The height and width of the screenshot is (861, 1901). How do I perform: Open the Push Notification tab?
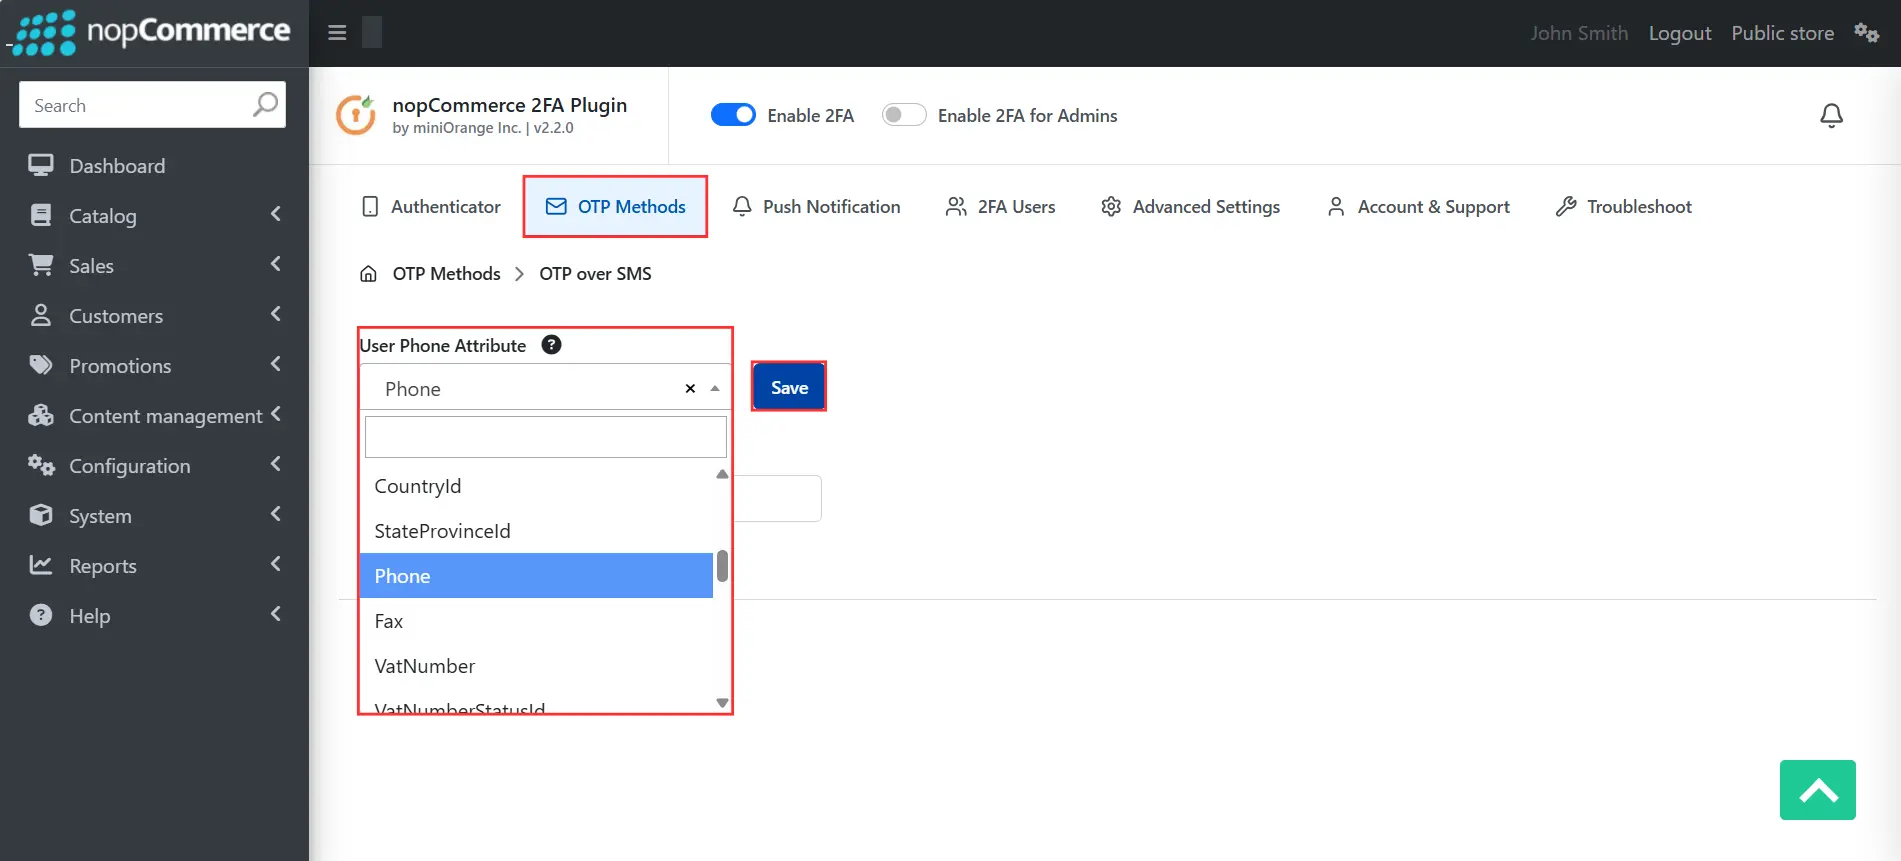(x=816, y=207)
